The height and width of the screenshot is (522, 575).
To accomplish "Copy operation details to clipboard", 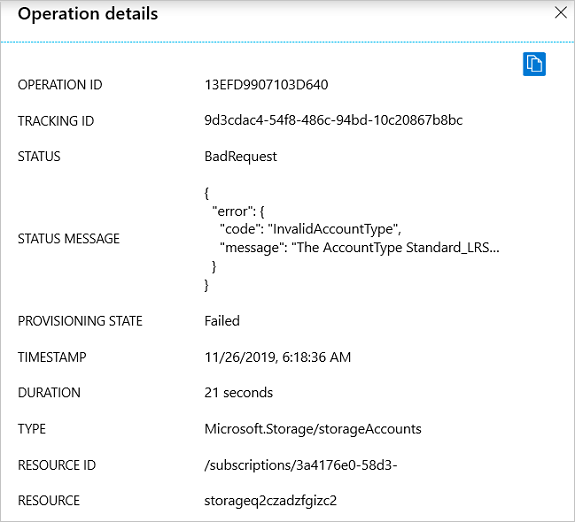I will (534, 64).
